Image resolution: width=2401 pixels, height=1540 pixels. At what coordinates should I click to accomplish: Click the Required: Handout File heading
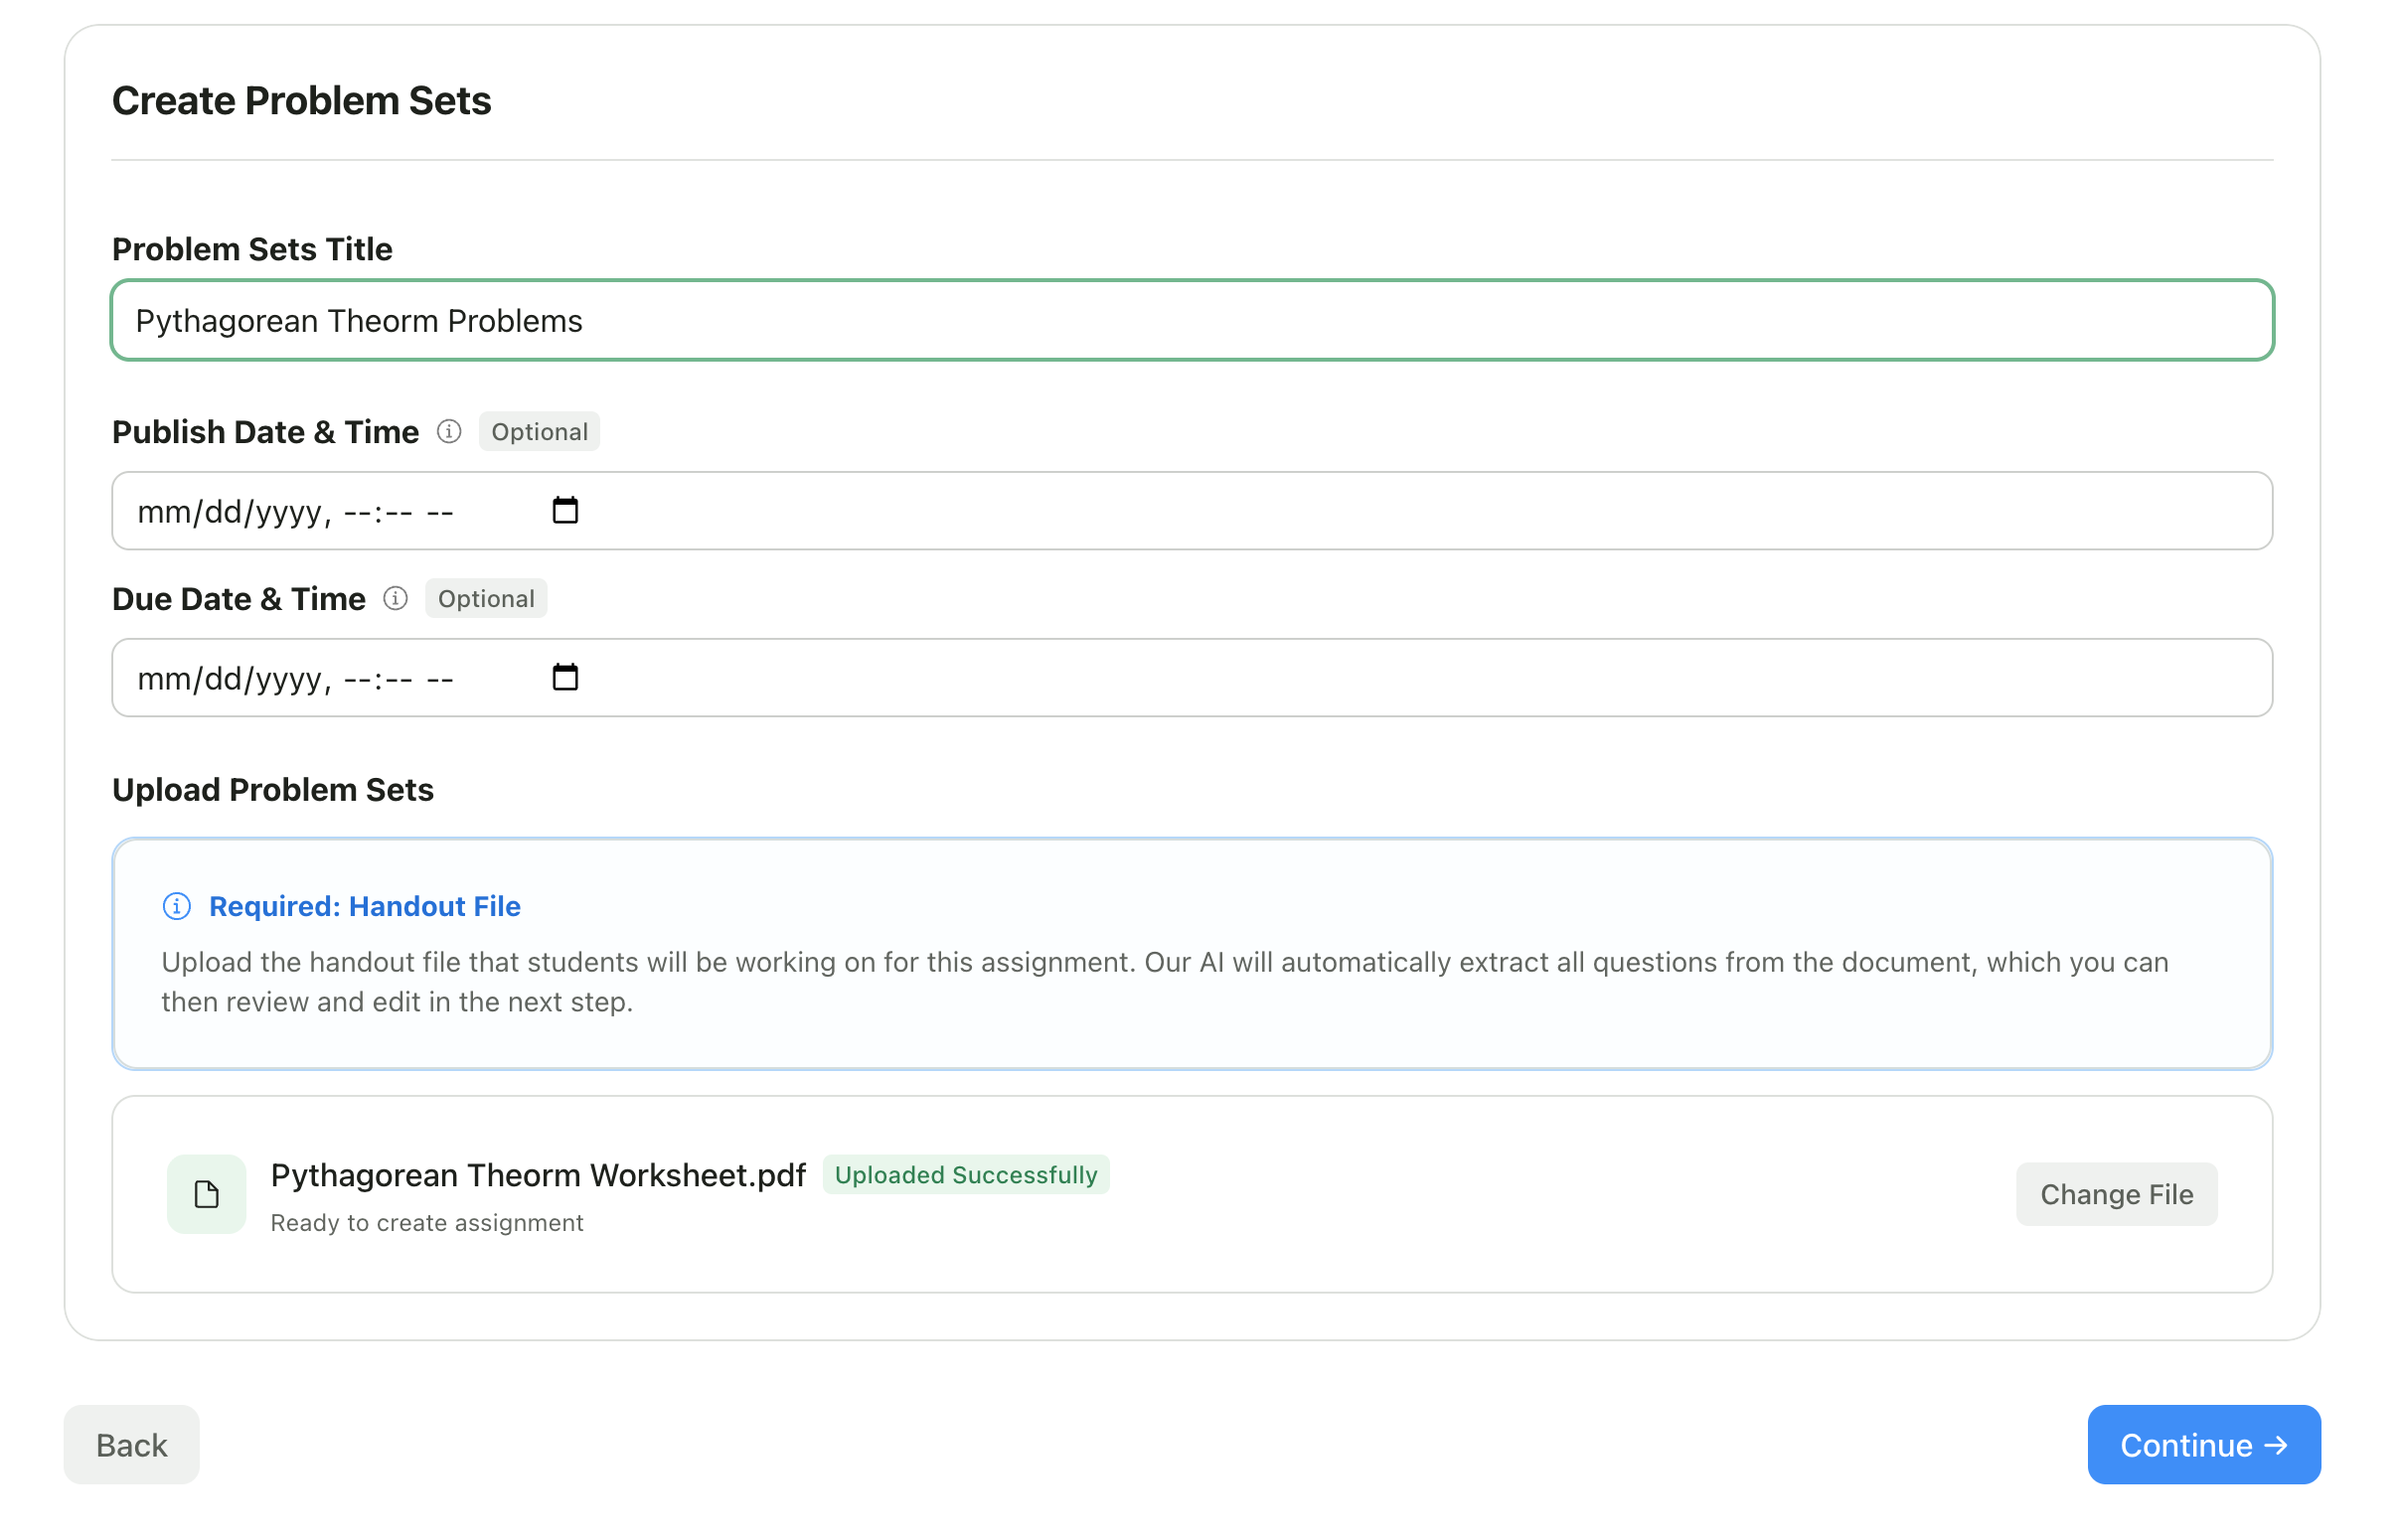[x=365, y=907]
